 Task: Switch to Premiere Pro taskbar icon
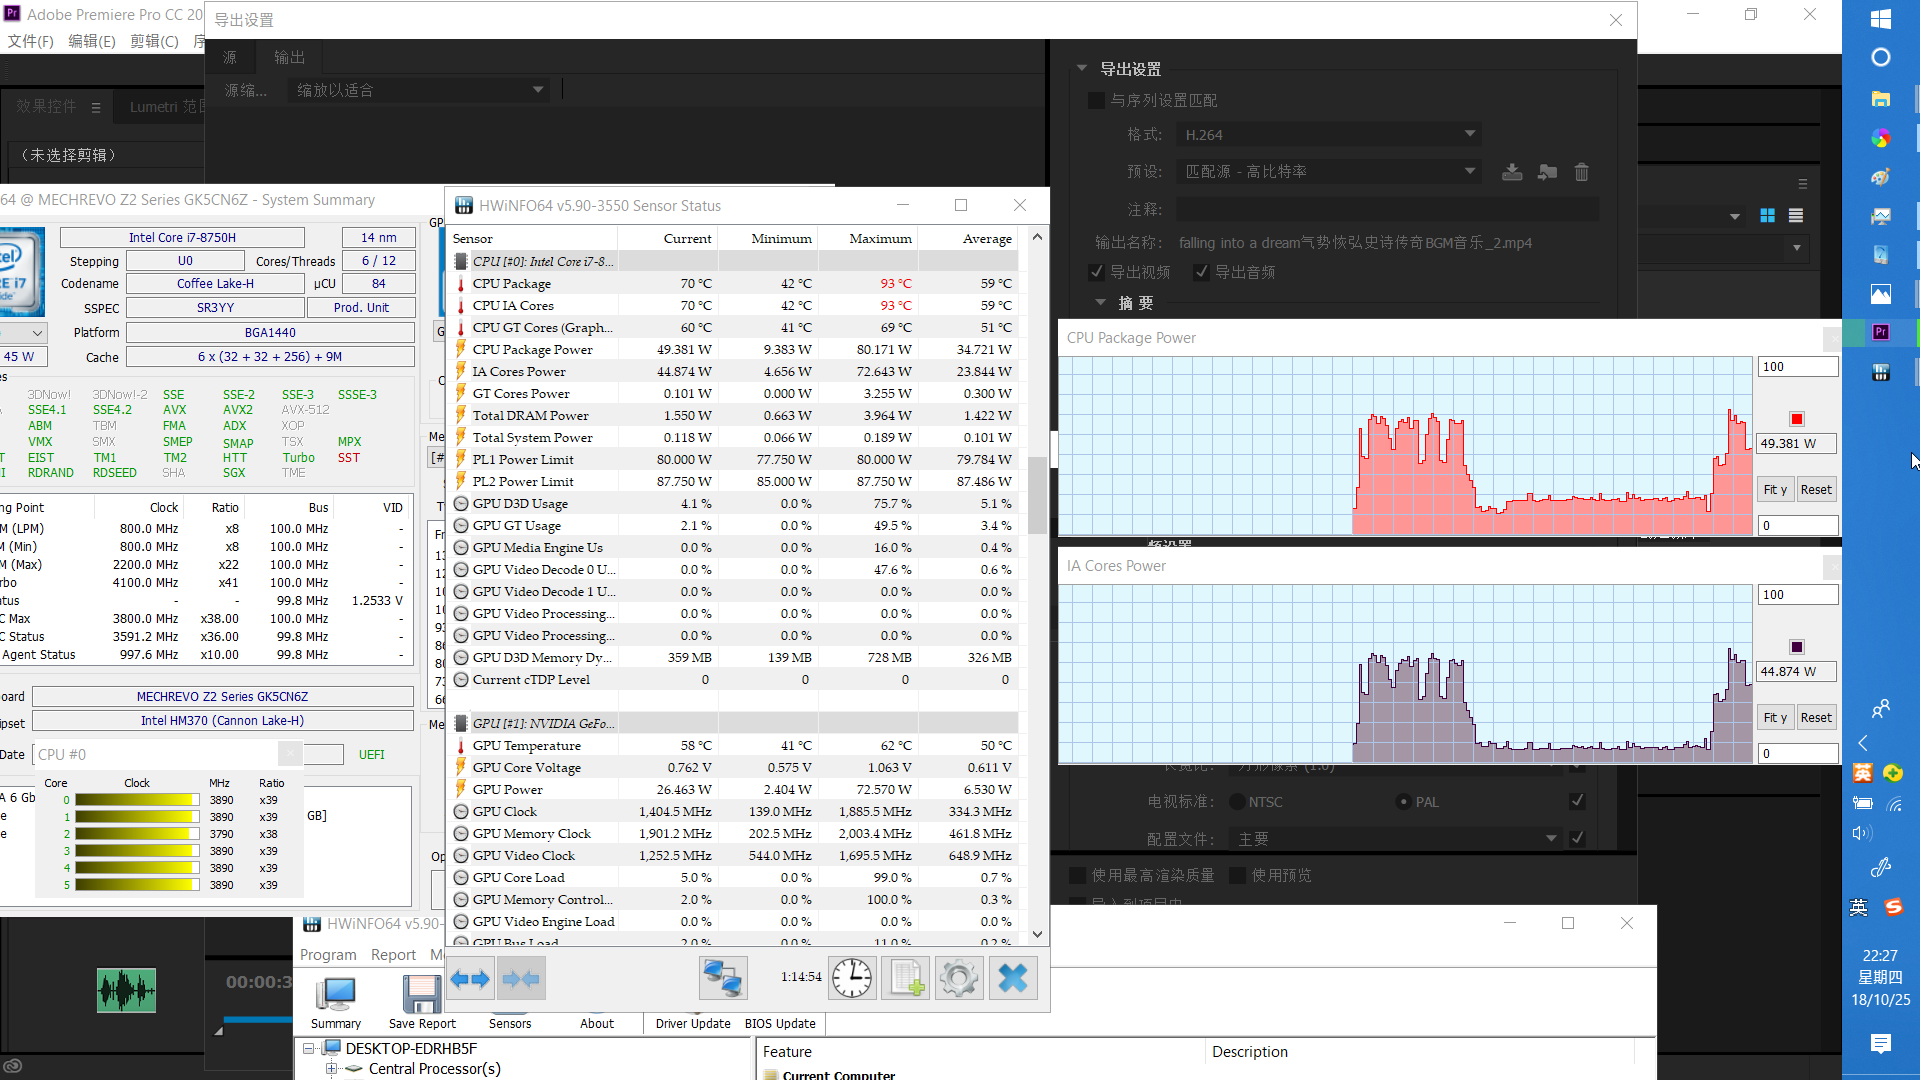[x=1880, y=332]
